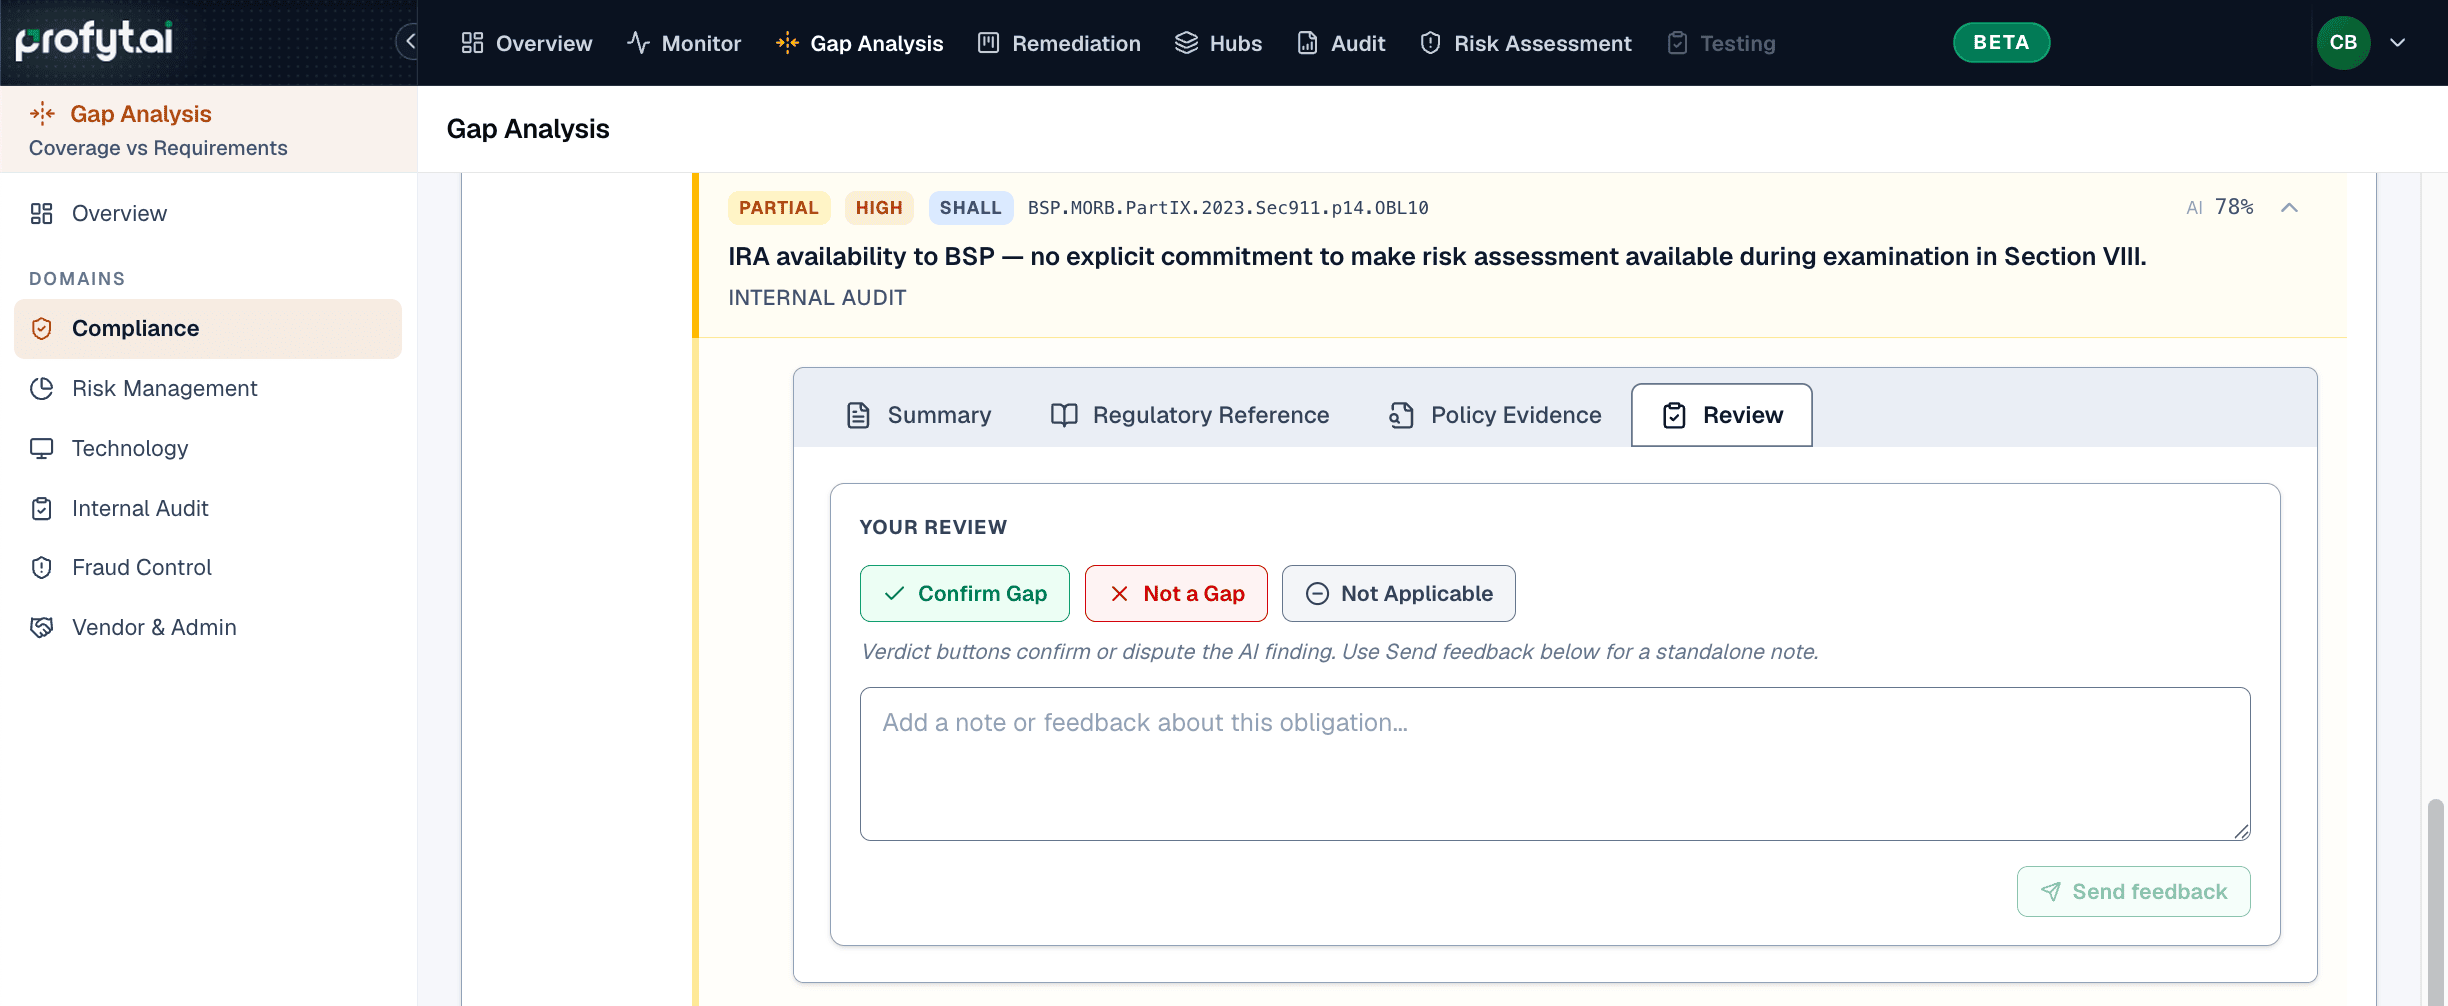2448x1006 pixels.
Task: Click the IRA availability to BSP heading
Action: [1437, 257]
